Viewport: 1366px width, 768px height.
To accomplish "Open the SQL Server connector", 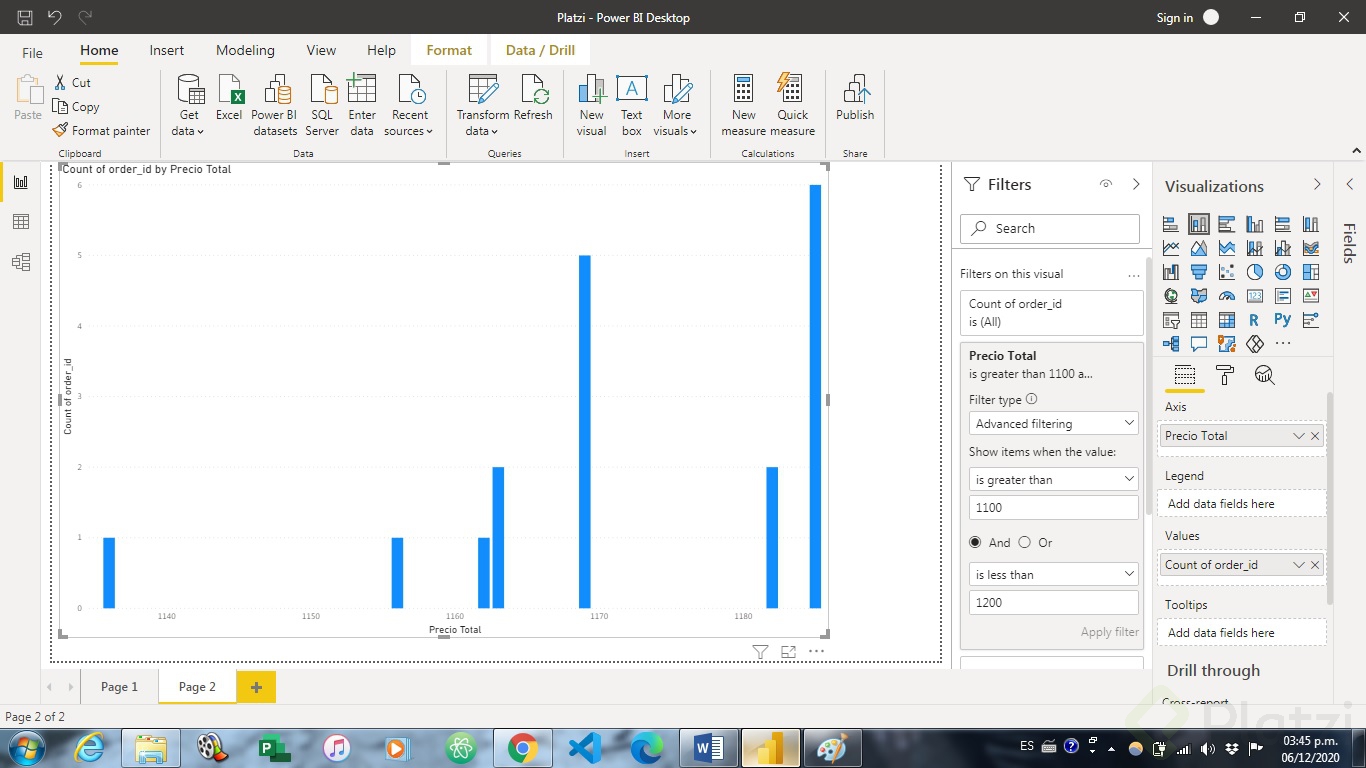I will 322,106.
